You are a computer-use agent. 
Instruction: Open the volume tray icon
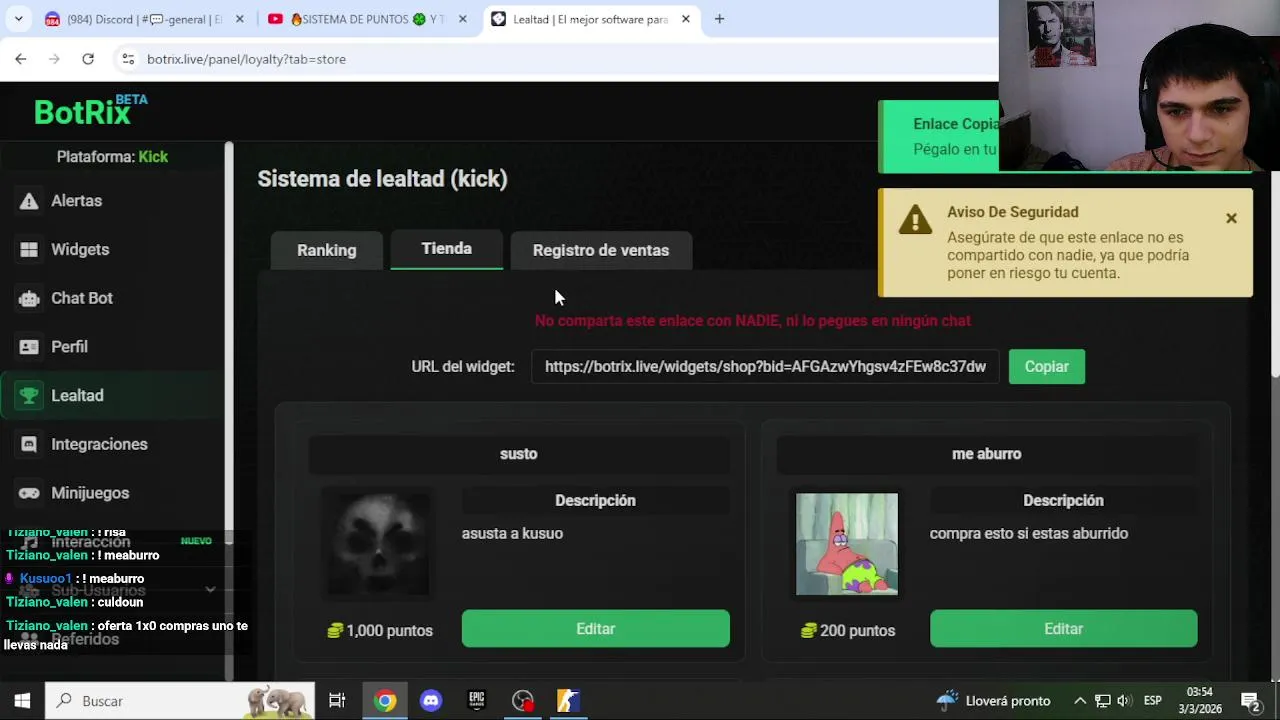tap(1124, 701)
